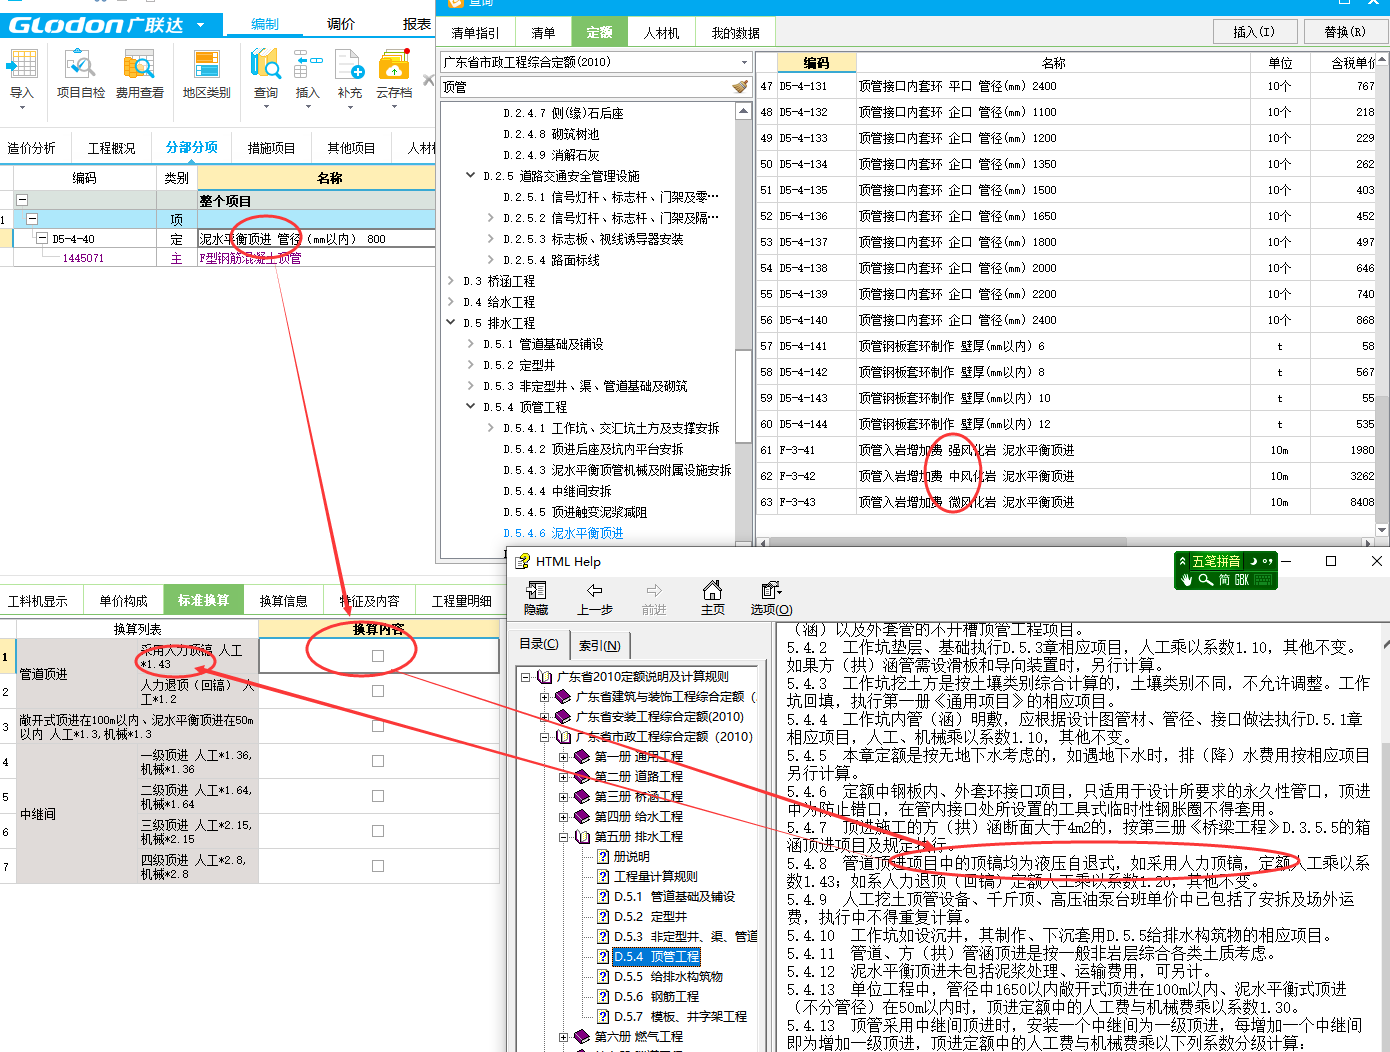This screenshot has height=1052, width=1390.
Task: Click the 替换(R) button
Action: click(1345, 32)
